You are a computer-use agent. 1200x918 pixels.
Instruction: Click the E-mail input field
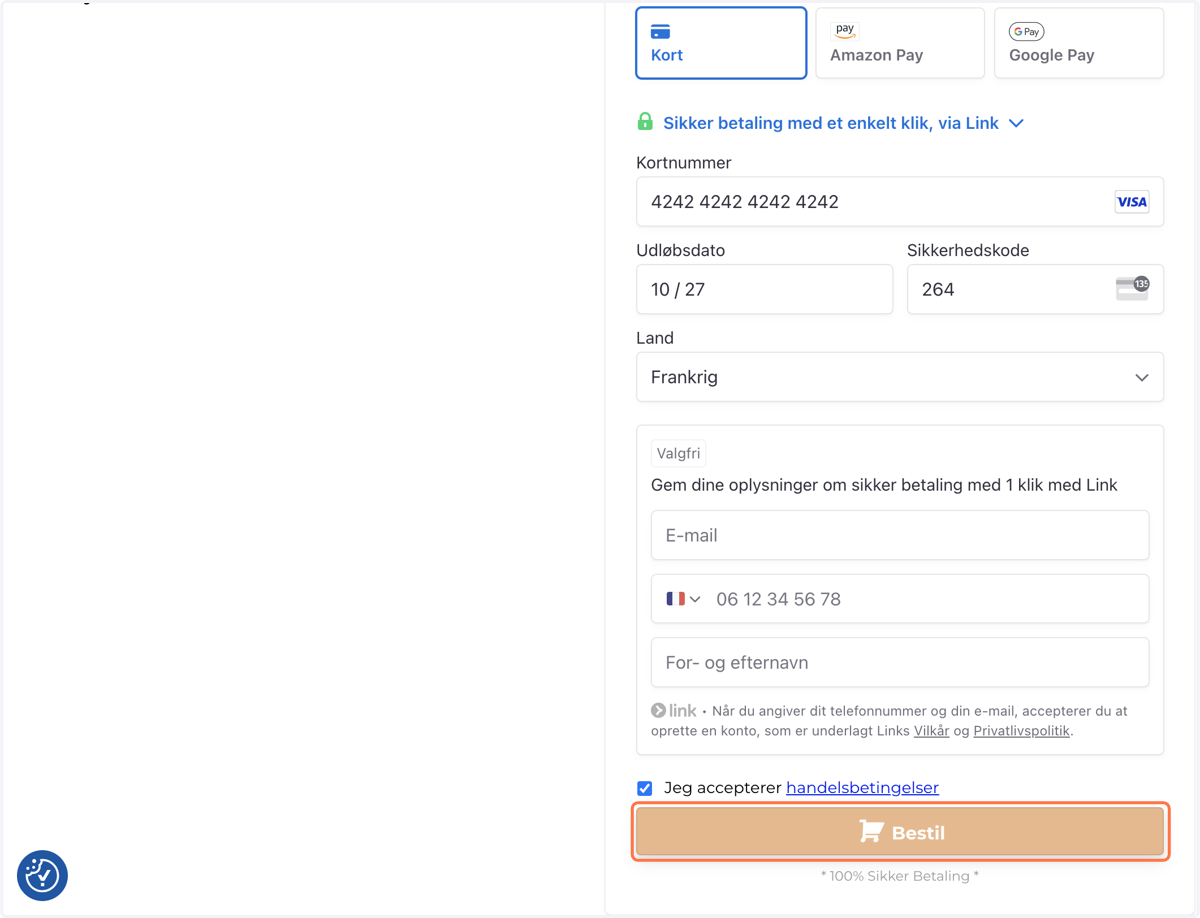900,535
